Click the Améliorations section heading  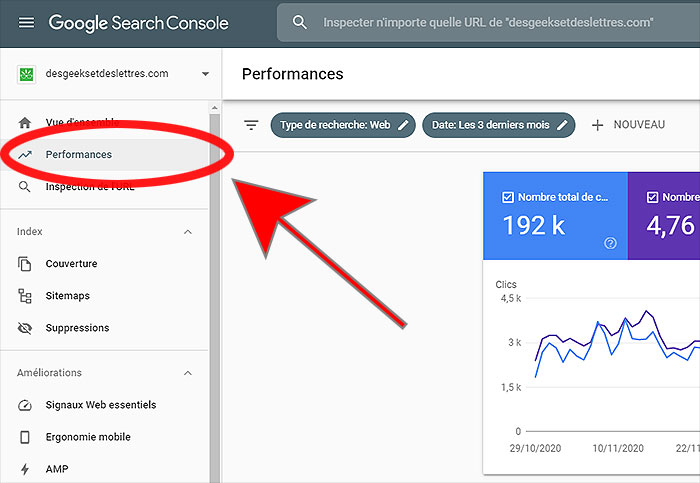pos(49,373)
